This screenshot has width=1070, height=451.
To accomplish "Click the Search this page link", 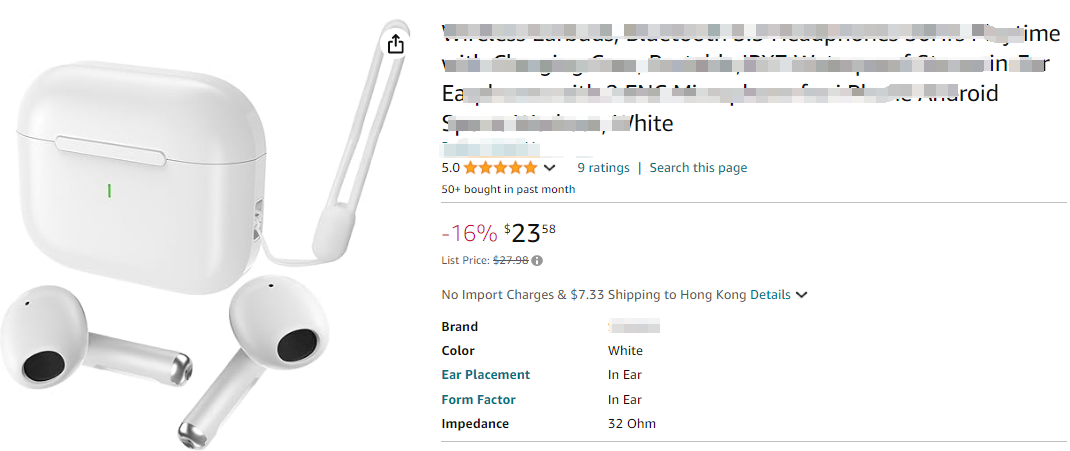I will [x=698, y=168].
